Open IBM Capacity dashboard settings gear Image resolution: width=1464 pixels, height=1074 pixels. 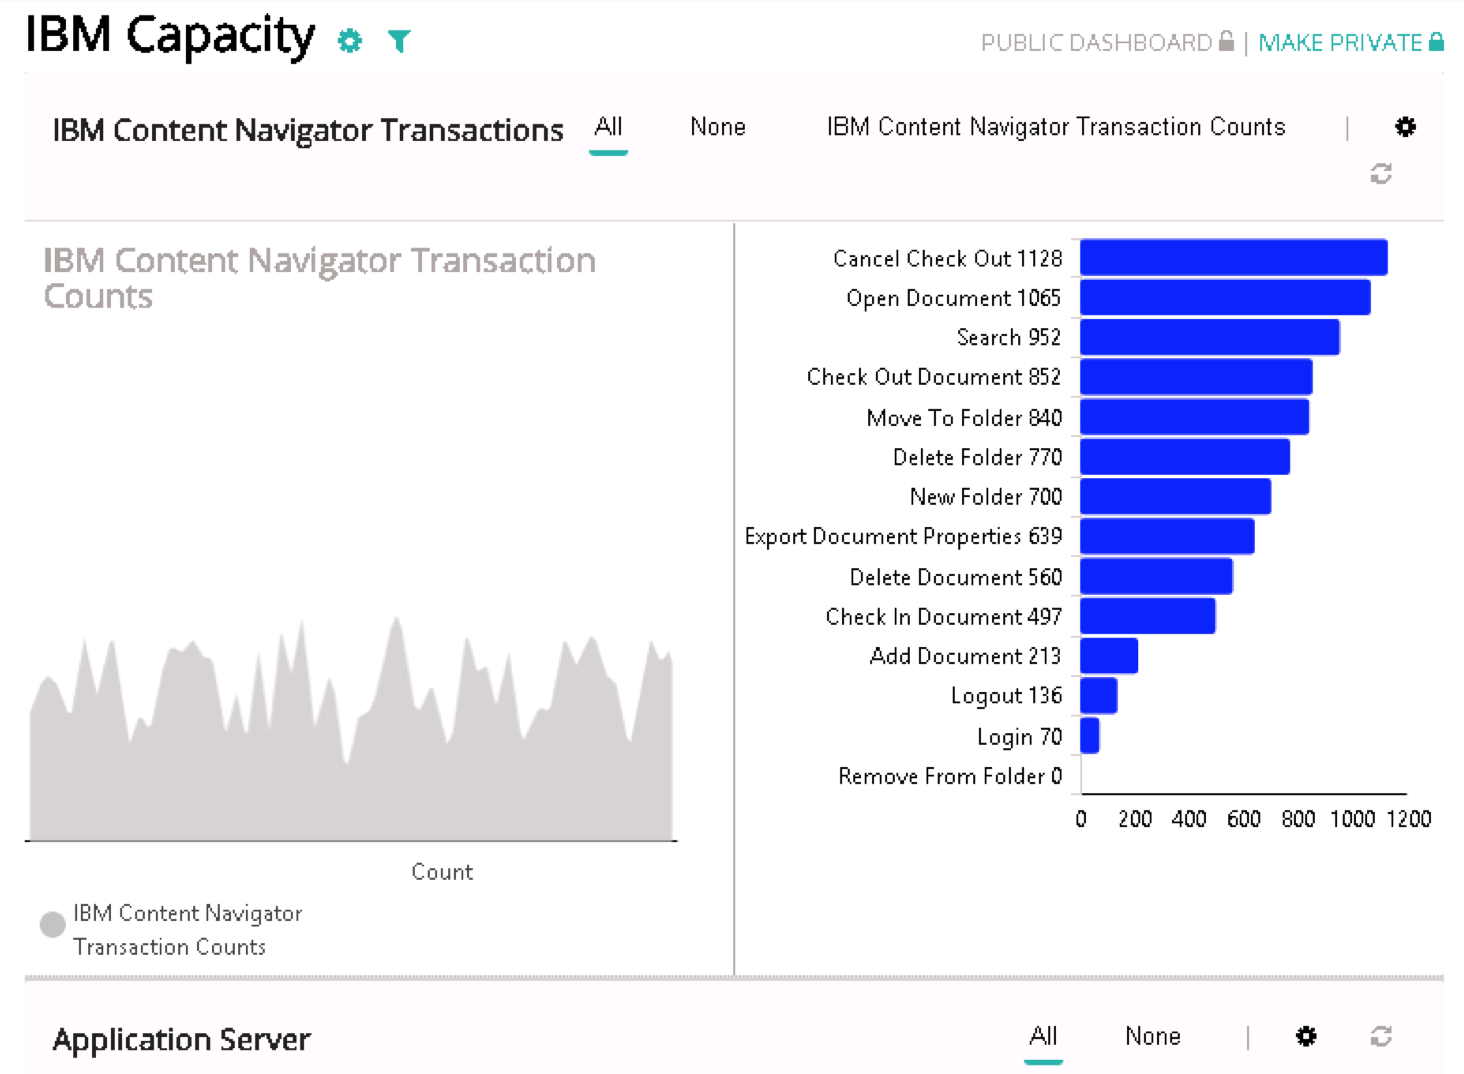pyautogui.click(x=349, y=41)
